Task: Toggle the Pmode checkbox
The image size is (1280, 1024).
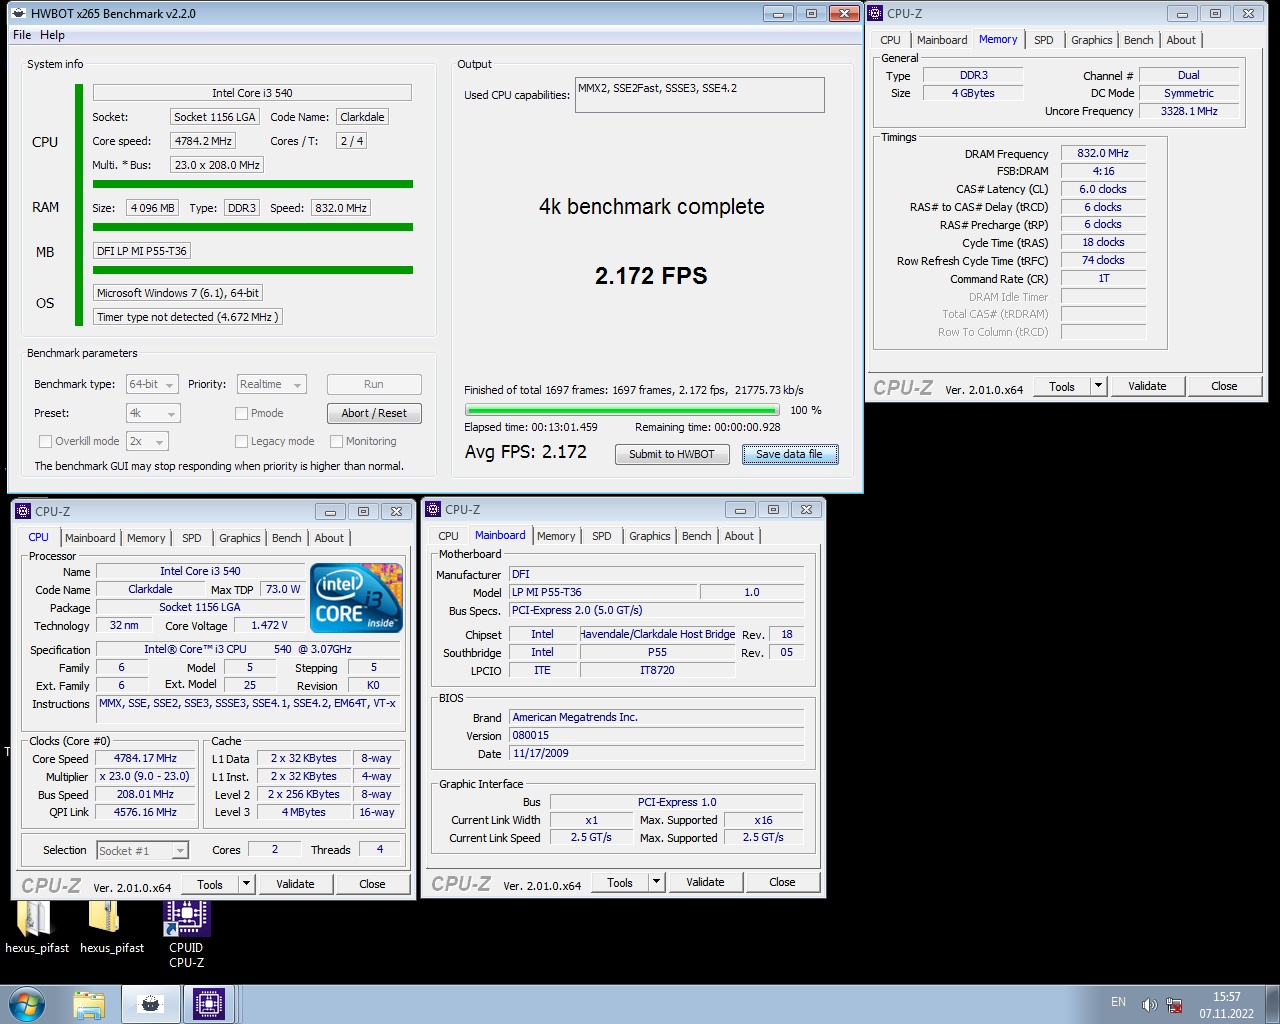Action: tap(241, 413)
